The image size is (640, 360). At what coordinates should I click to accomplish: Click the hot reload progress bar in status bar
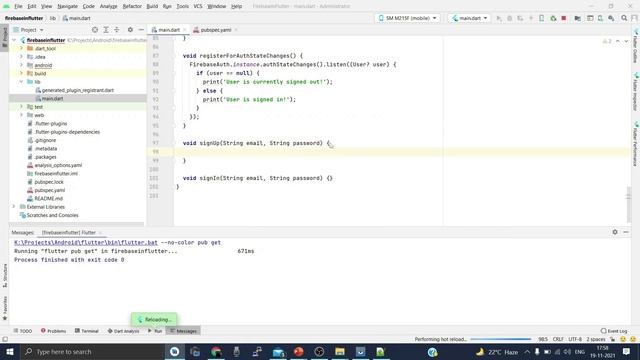tap(501, 339)
